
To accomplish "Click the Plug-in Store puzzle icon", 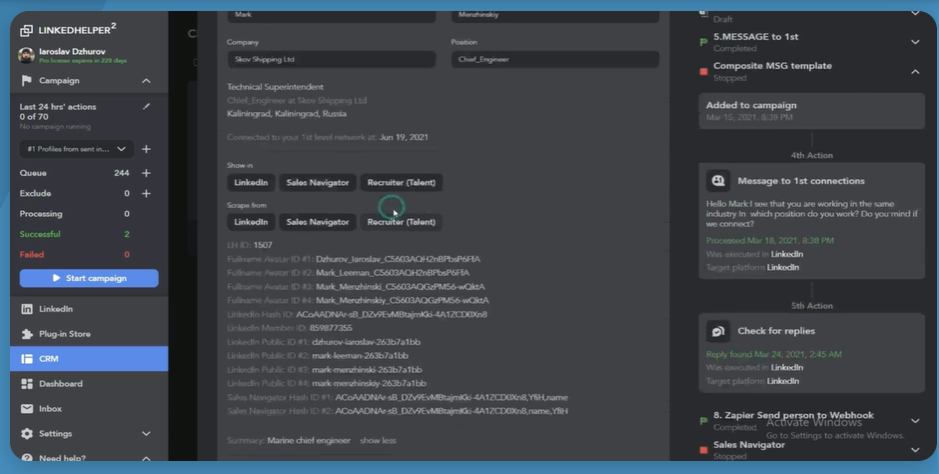I will point(27,334).
